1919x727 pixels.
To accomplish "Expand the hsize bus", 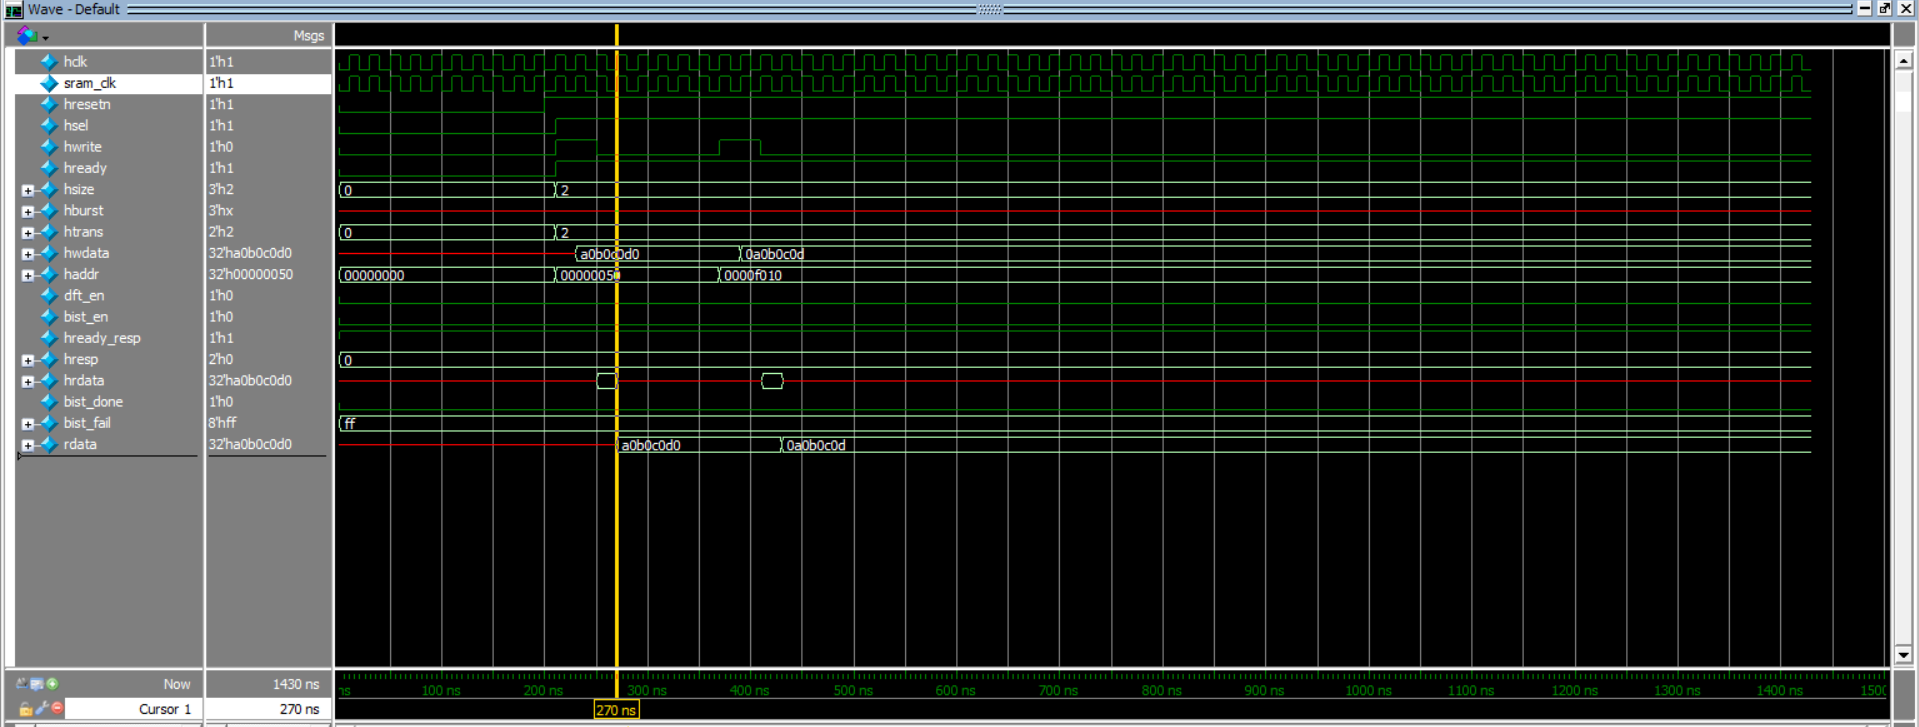I will 28,190.
